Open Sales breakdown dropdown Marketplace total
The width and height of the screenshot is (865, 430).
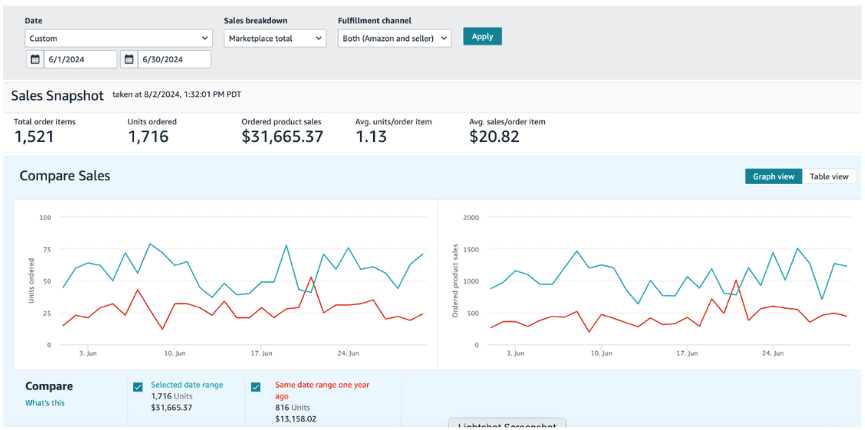pos(275,38)
